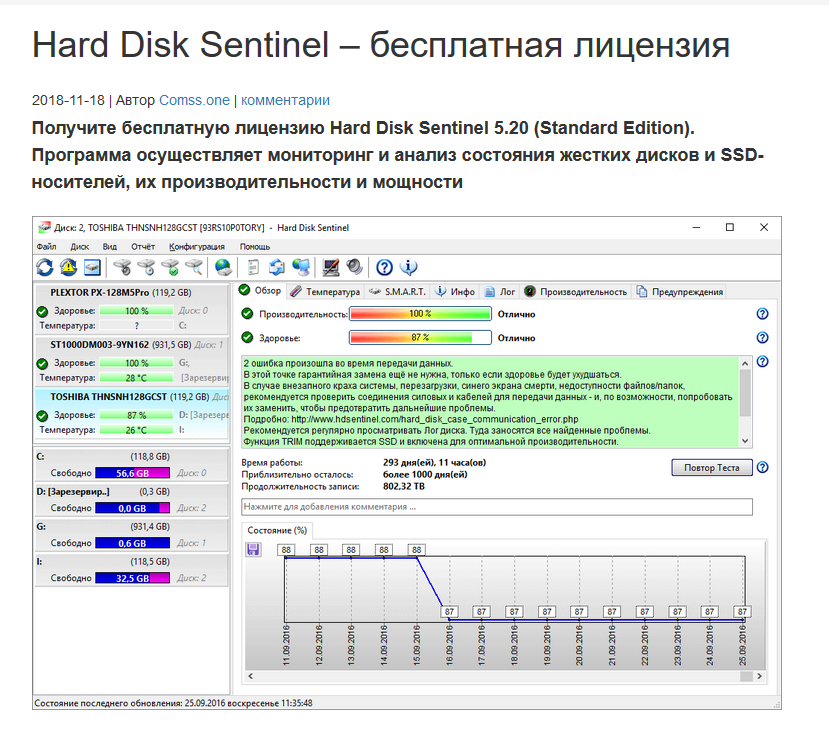Click the refresh icon with yellow warning triangle

coord(68,268)
